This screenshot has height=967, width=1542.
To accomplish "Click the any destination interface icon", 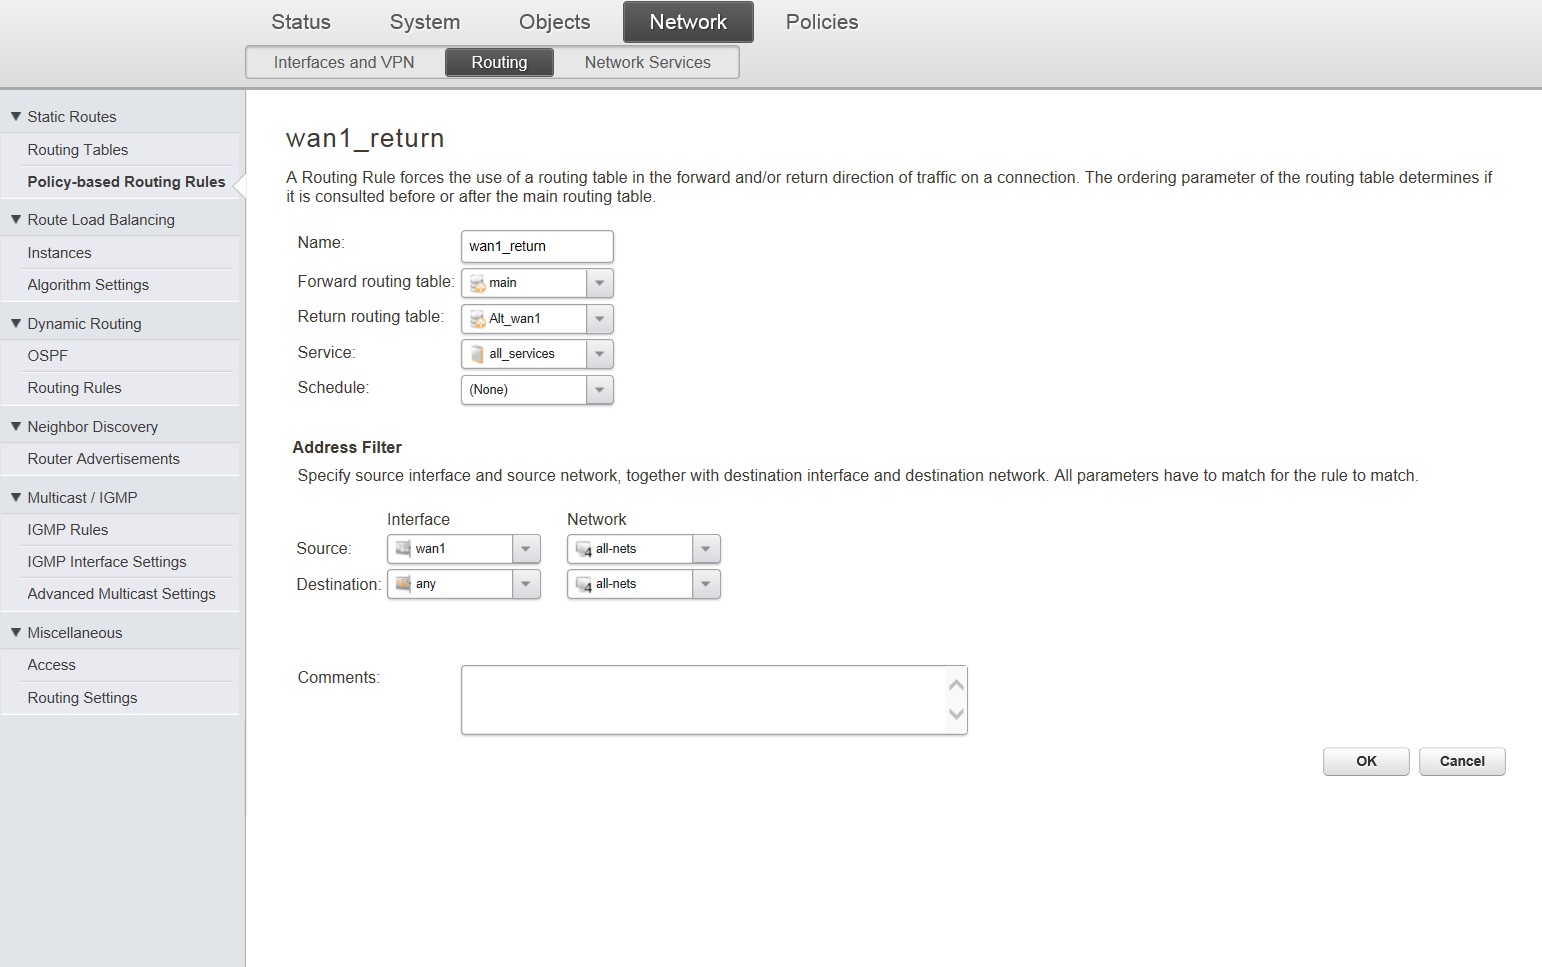I will (404, 584).
